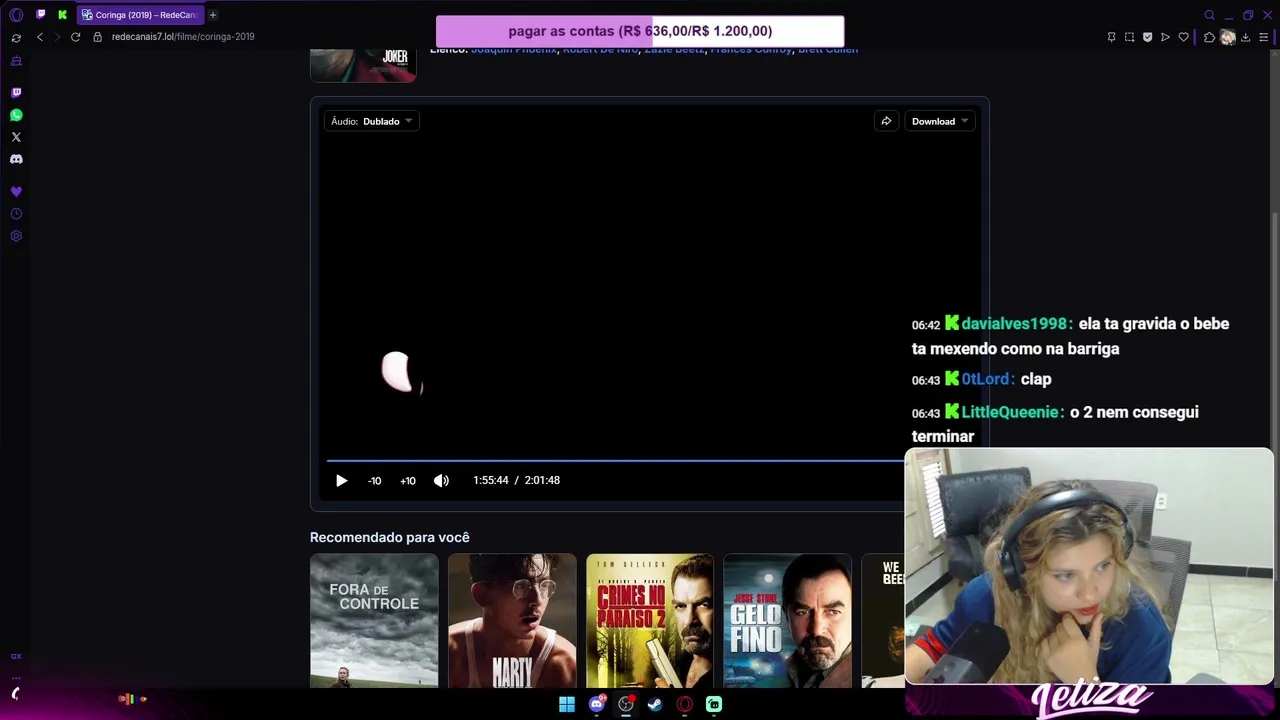Image resolution: width=1280 pixels, height=720 pixels.
Task: Open the easy setup sliders icon
Action: (1263, 37)
